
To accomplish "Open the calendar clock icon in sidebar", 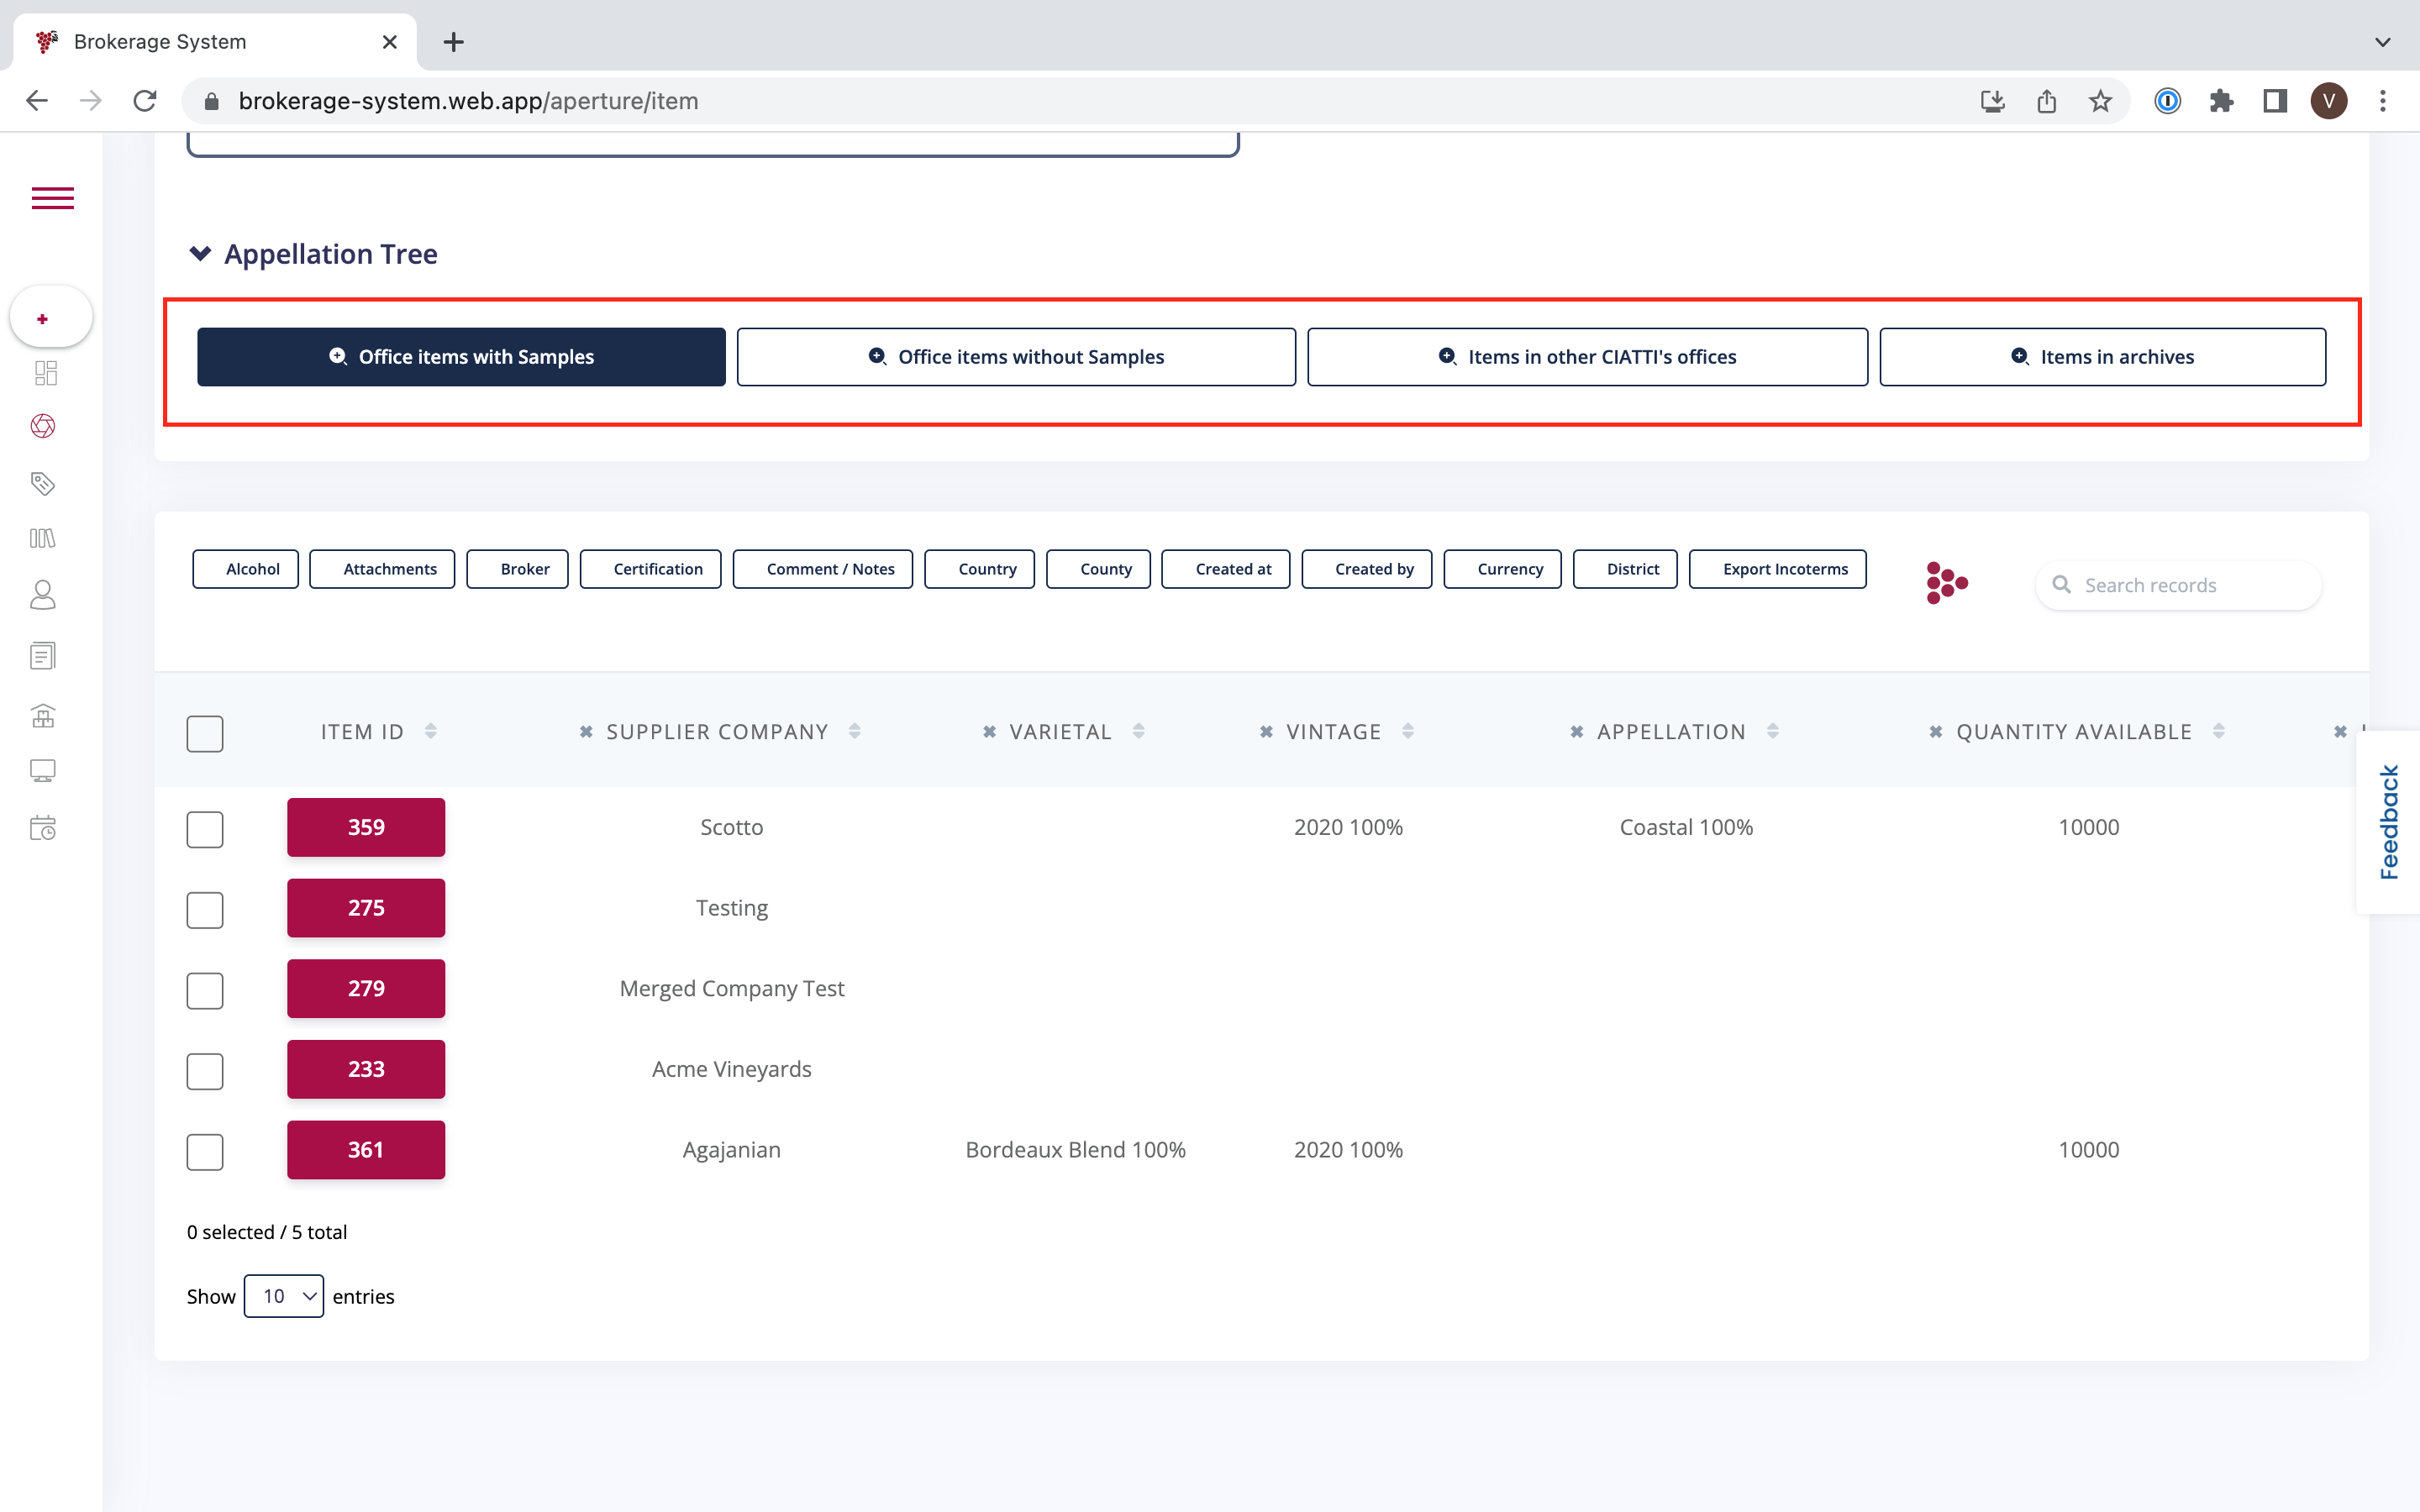I will 43,828.
